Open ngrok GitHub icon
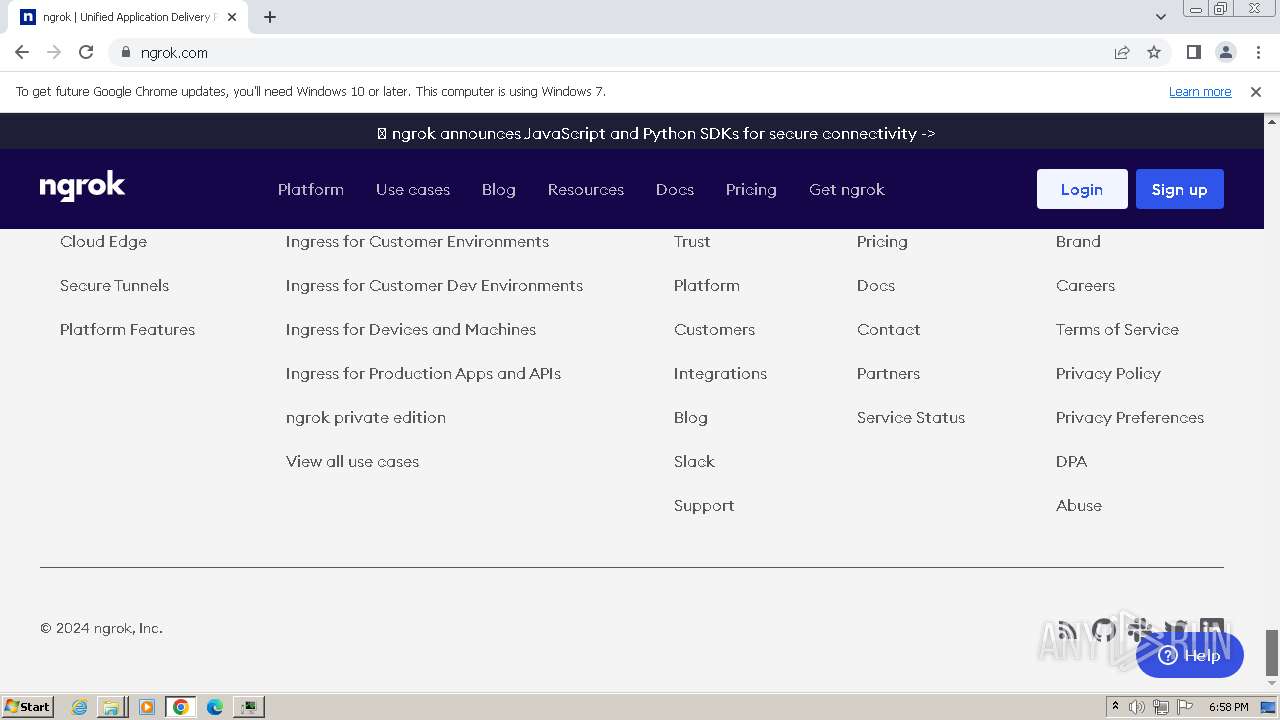Image resolution: width=1280 pixels, height=720 pixels. tap(1104, 630)
